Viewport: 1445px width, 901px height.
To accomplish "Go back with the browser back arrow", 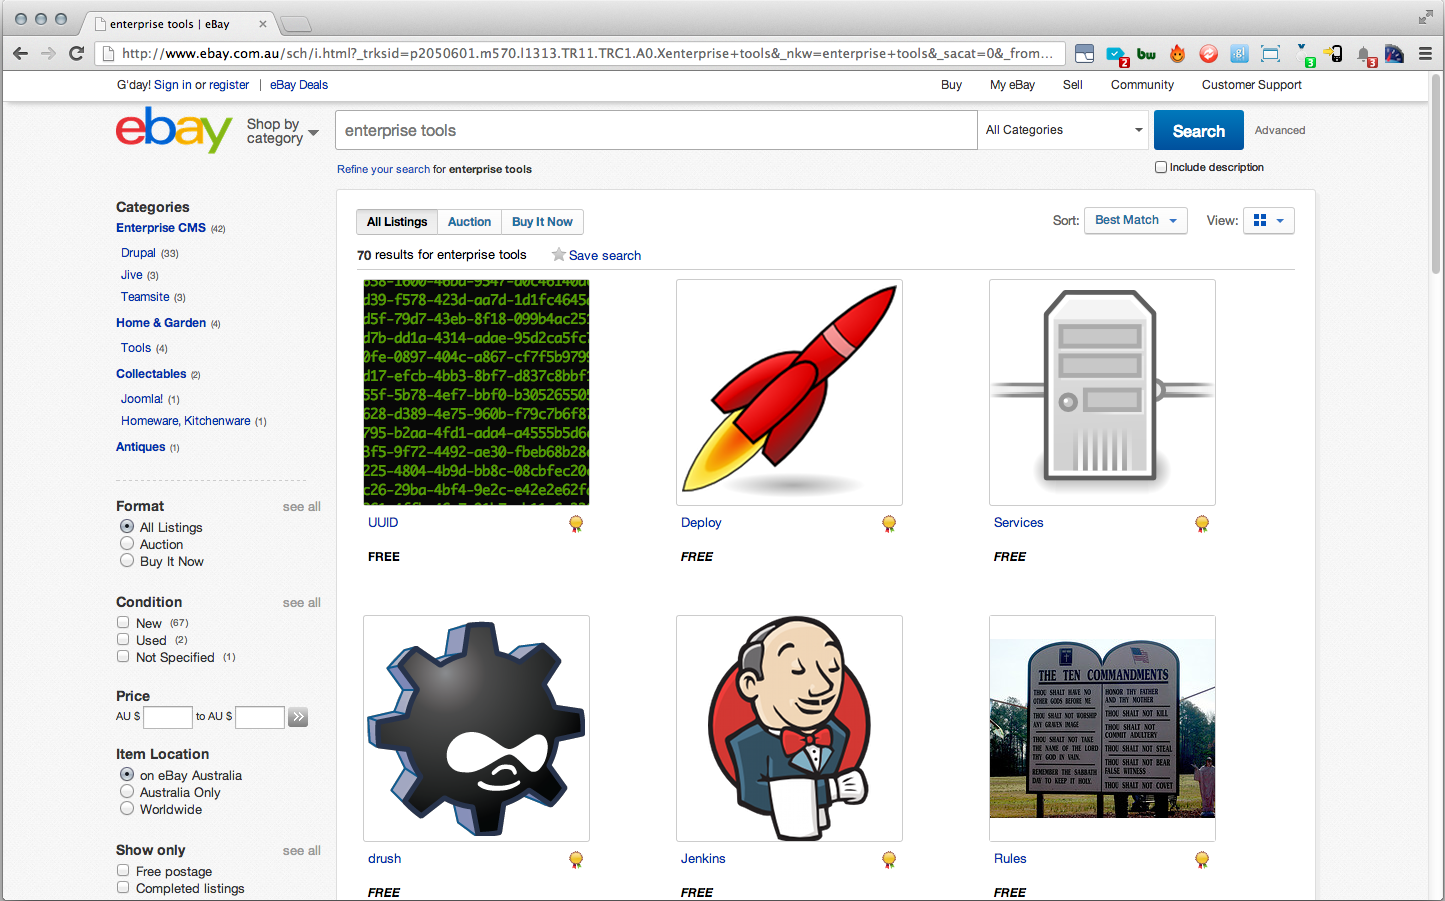I will [21, 53].
